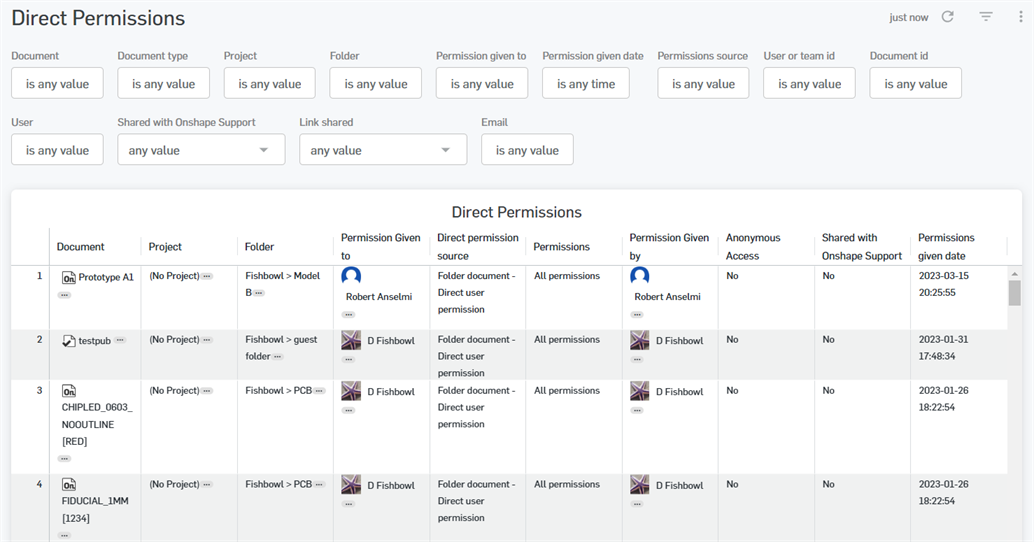Screen dimensions: 1034x542
Task: Open the Document id filter value
Action: pos(915,83)
